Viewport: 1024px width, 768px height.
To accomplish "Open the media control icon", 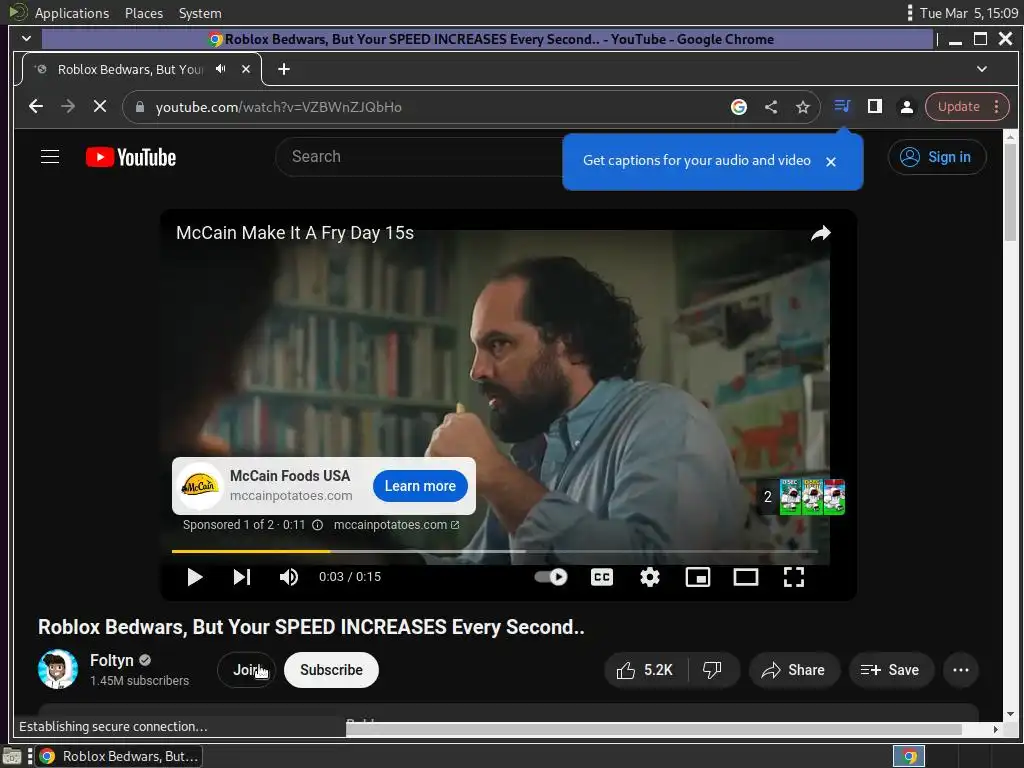I will coord(842,106).
